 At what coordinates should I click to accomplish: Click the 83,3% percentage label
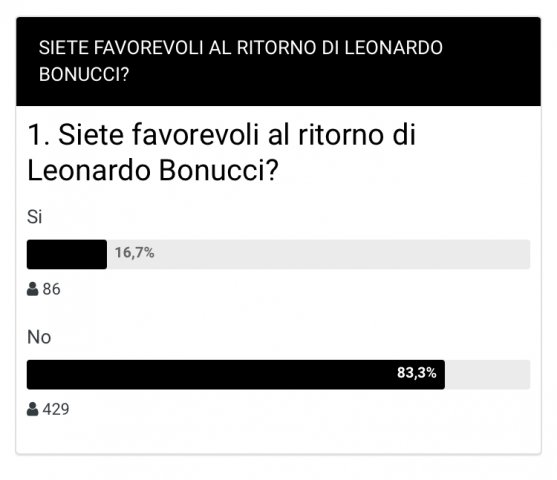click(417, 373)
